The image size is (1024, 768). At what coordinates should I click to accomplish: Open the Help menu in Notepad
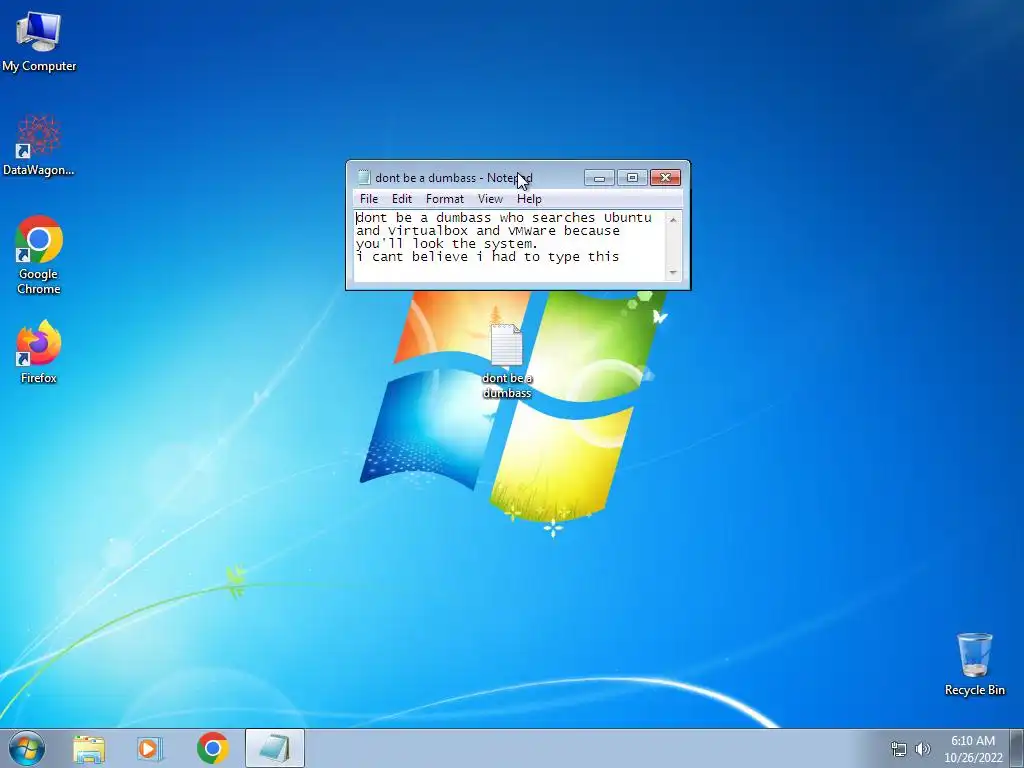[x=529, y=199]
